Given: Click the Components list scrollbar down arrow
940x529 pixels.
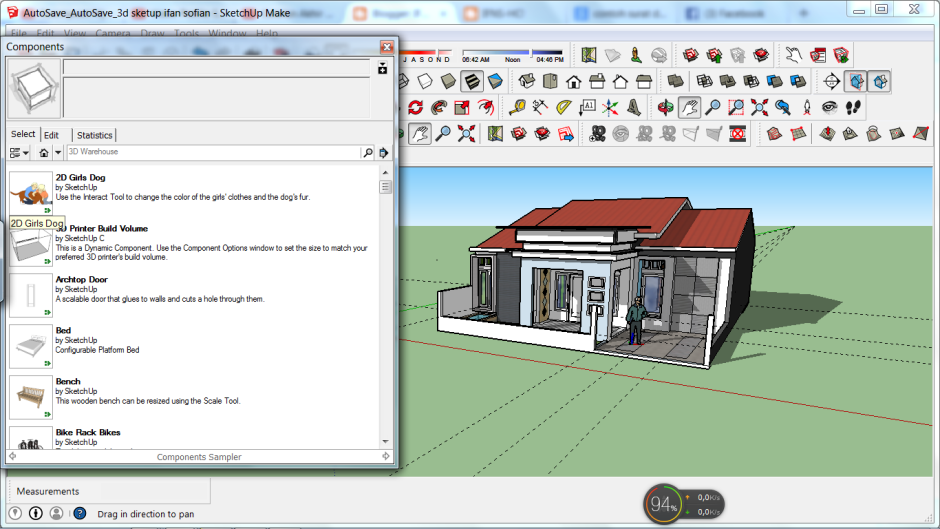Looking at the screenshot, I should [385, 441].
